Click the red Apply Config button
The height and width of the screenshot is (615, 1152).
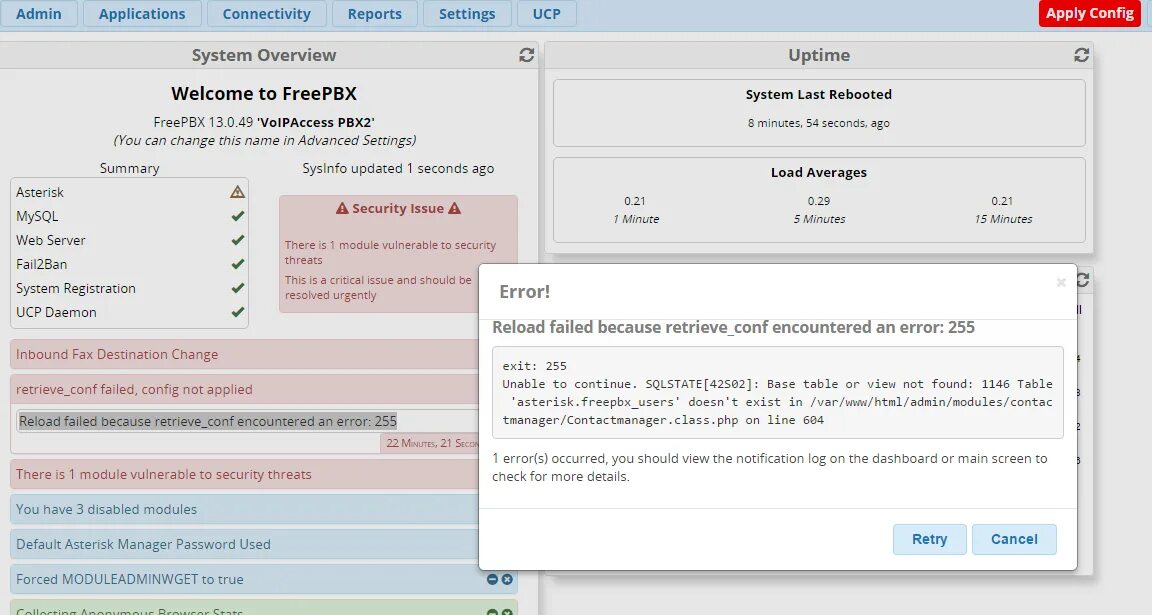pos(1090,13)
